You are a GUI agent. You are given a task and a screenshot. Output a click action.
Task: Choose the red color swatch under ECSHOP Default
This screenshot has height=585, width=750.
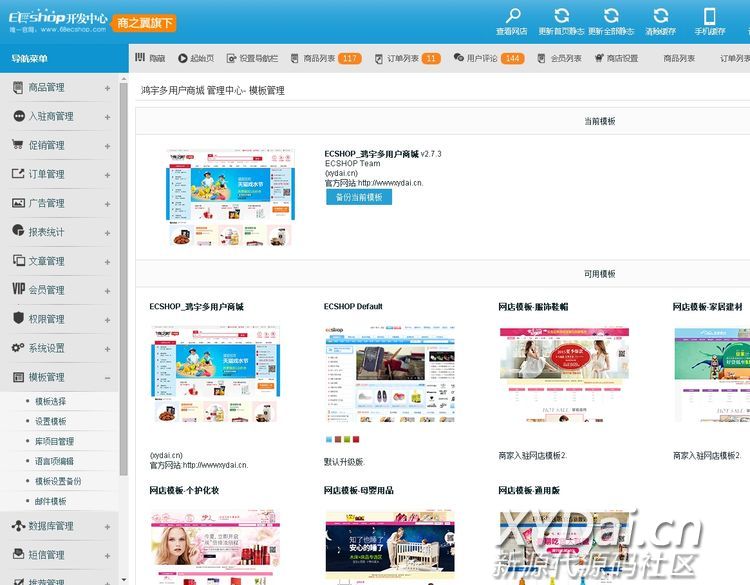[x=356, y=439]
